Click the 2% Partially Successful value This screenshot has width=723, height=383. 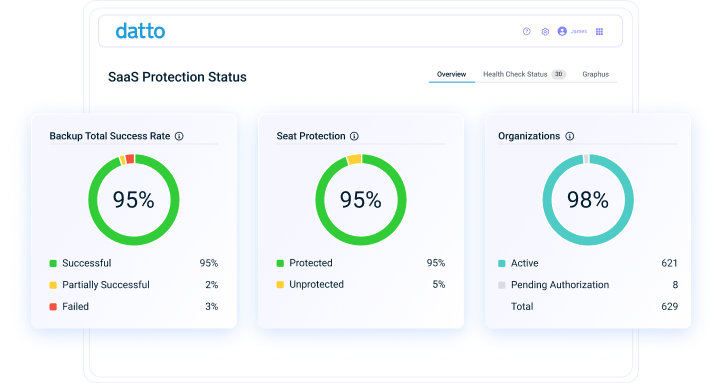point(212,285)
